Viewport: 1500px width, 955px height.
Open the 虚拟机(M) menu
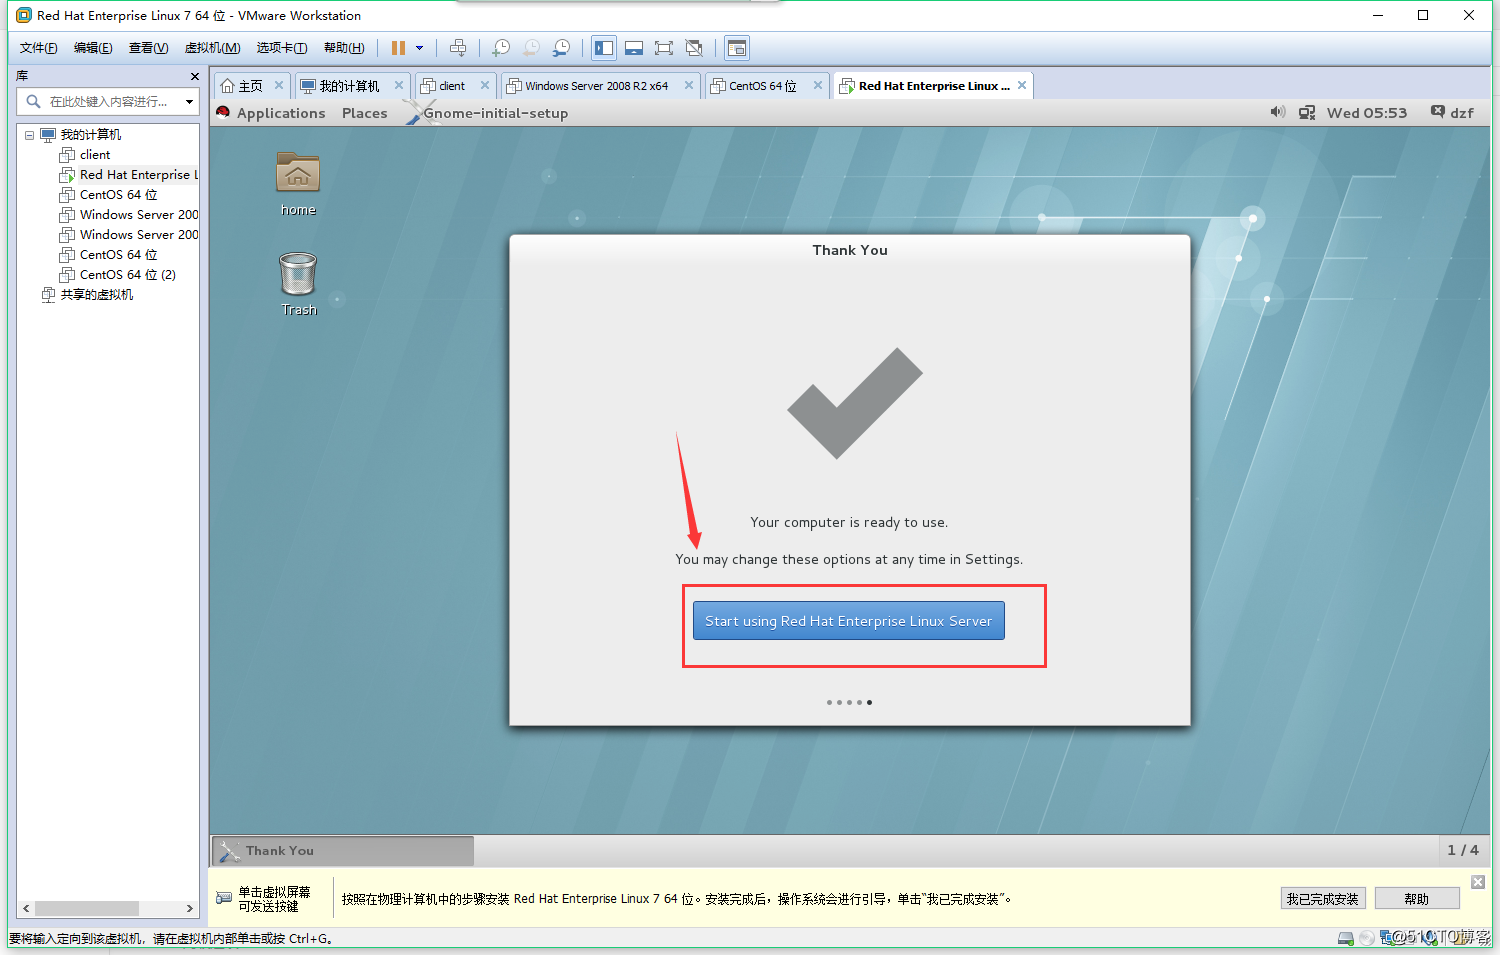pyautogui.click(x=212, y=48)
